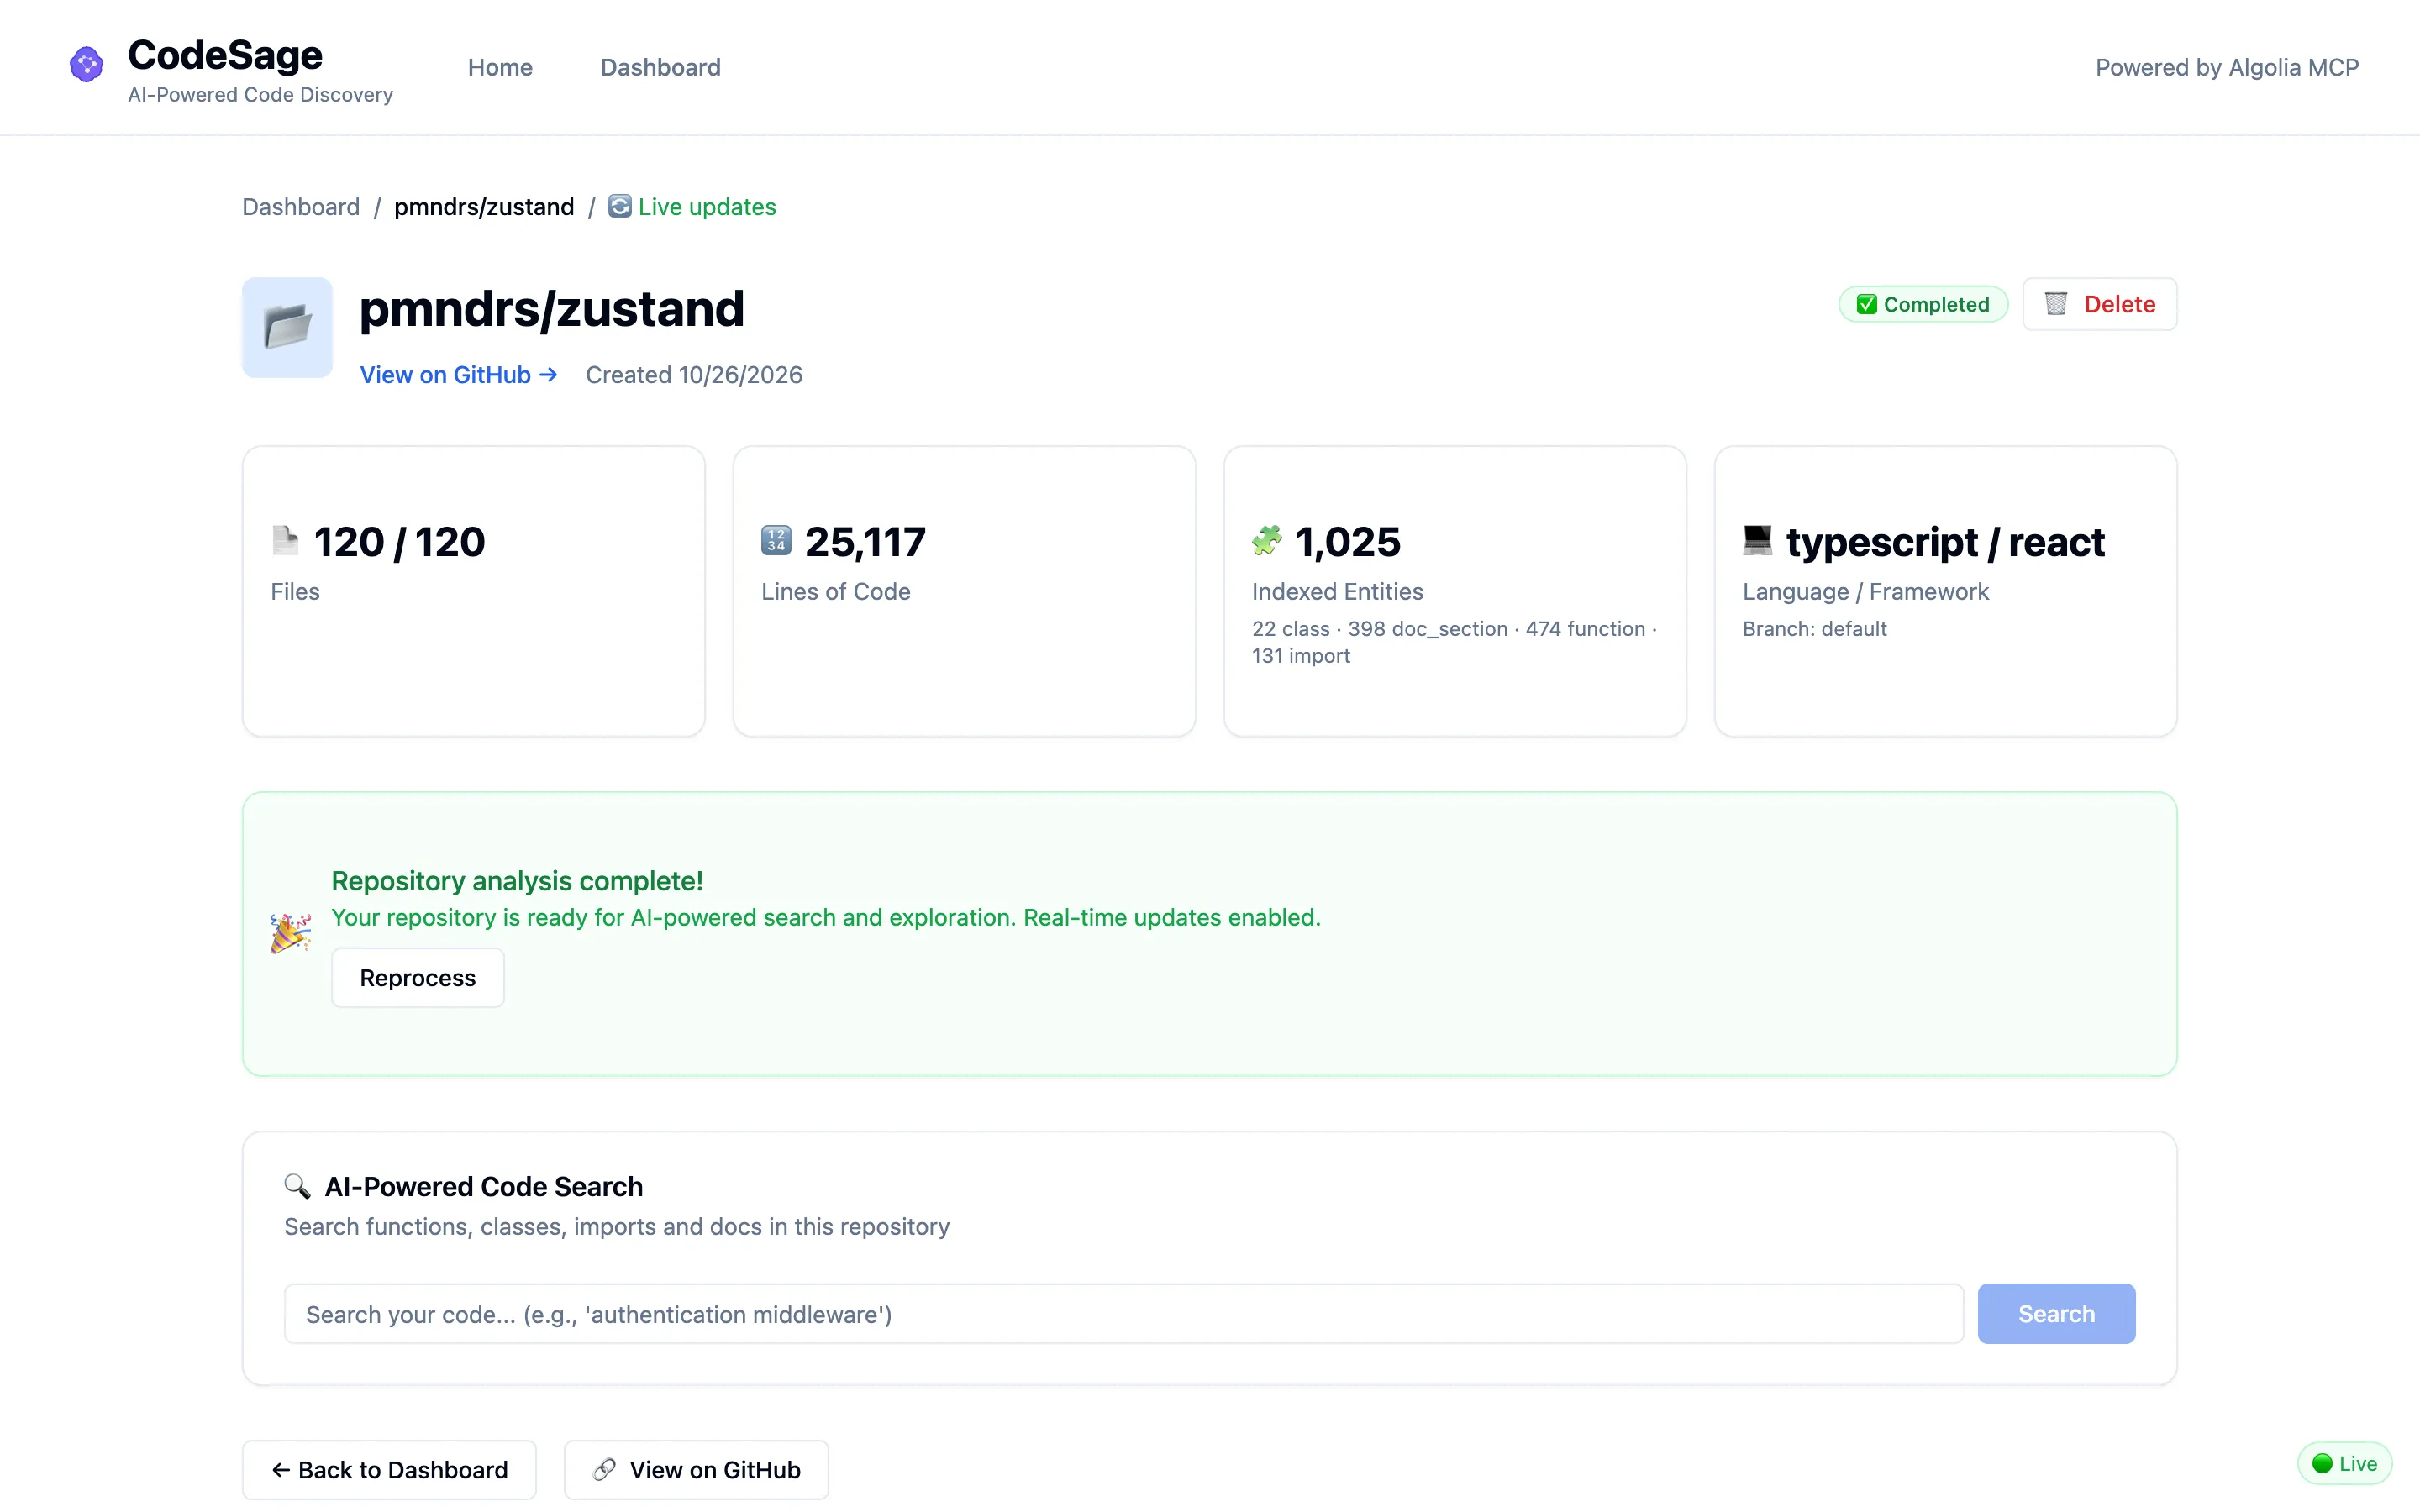
Task: Click bottom View on GitHub button
Action: [696, 1469]
